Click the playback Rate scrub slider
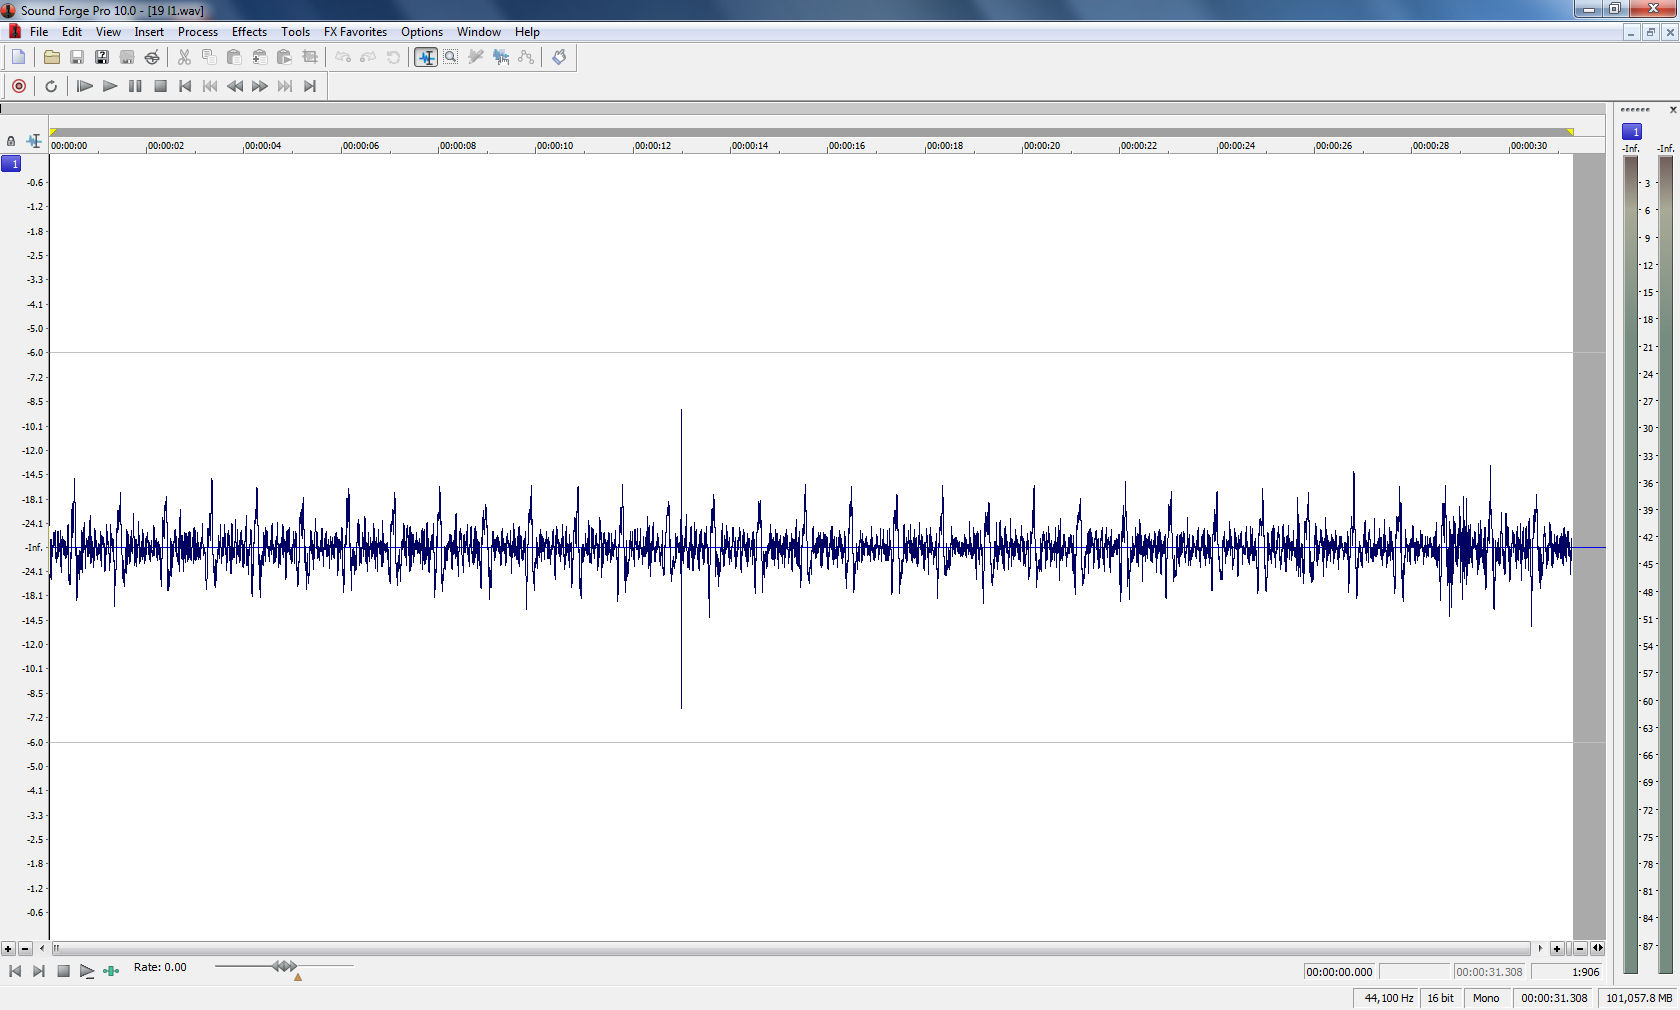This screenshot has width=1680, height=1010. pyautogui.click(x=285, y=966)
